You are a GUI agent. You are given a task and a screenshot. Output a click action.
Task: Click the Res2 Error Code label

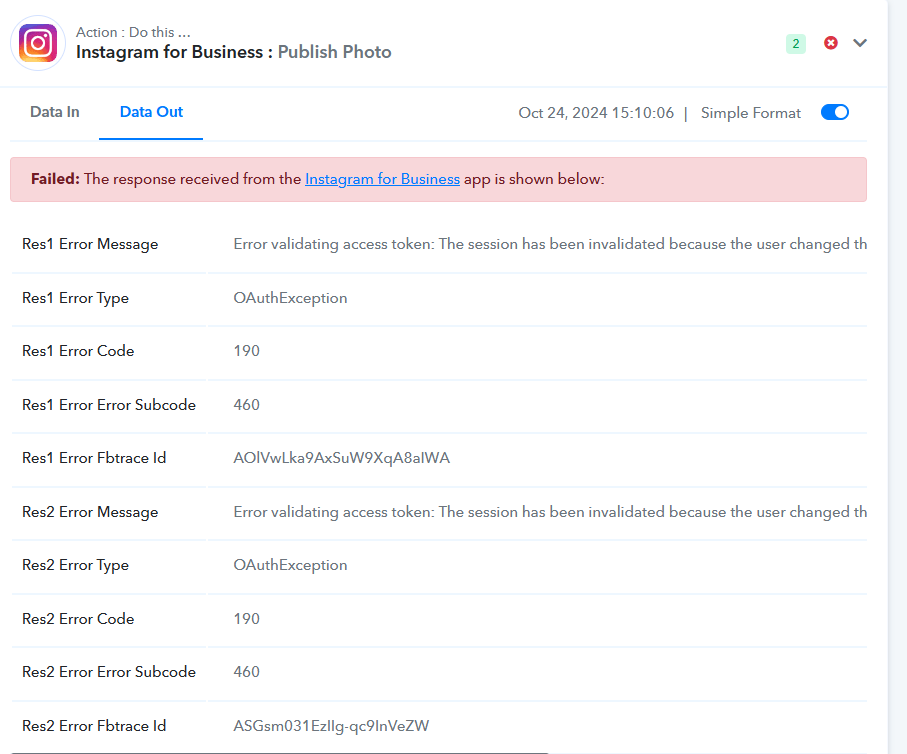coord(78,619)
